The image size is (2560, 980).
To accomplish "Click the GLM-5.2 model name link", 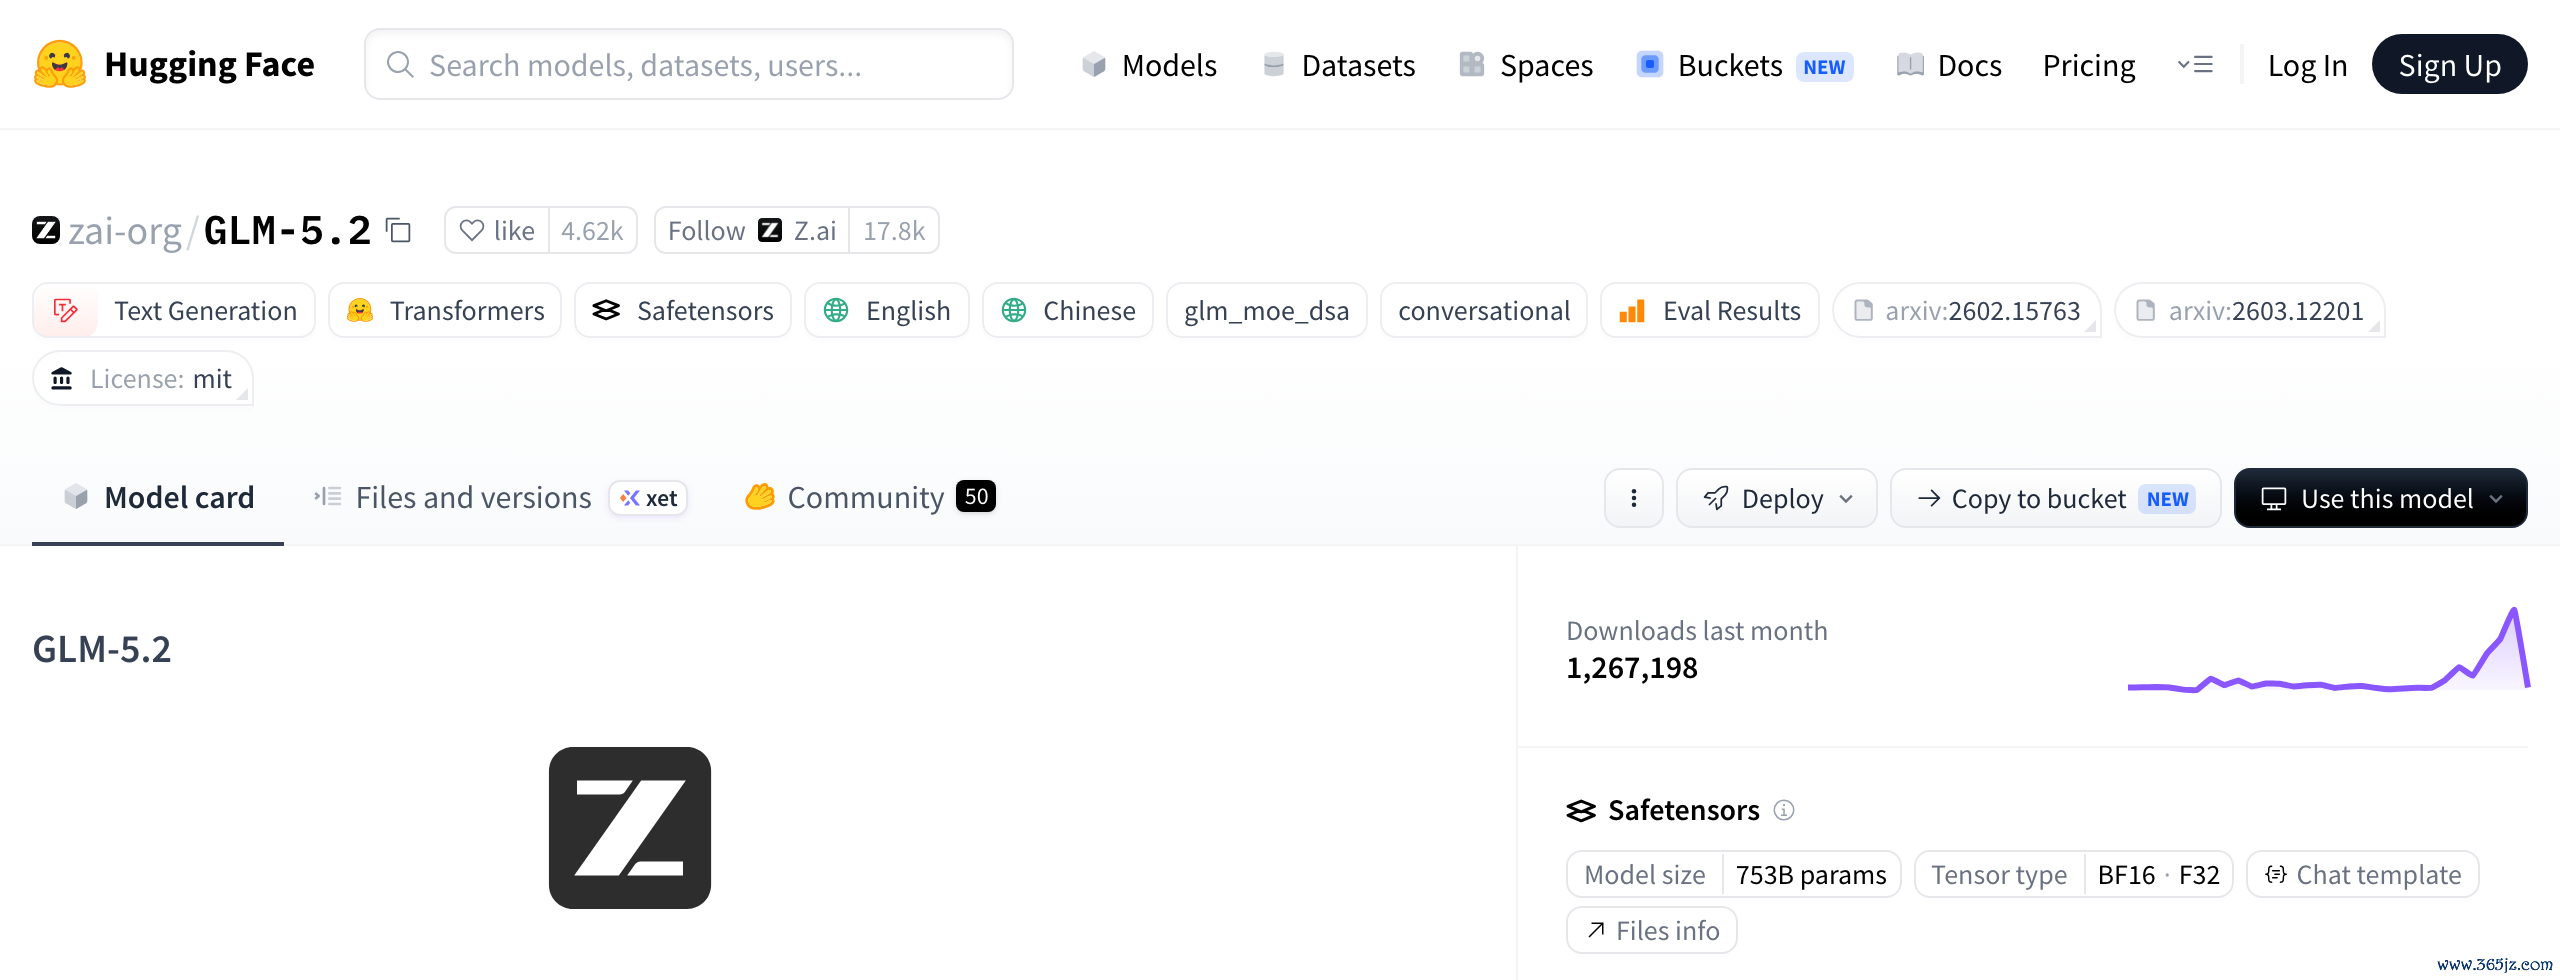I will (287, 231).
